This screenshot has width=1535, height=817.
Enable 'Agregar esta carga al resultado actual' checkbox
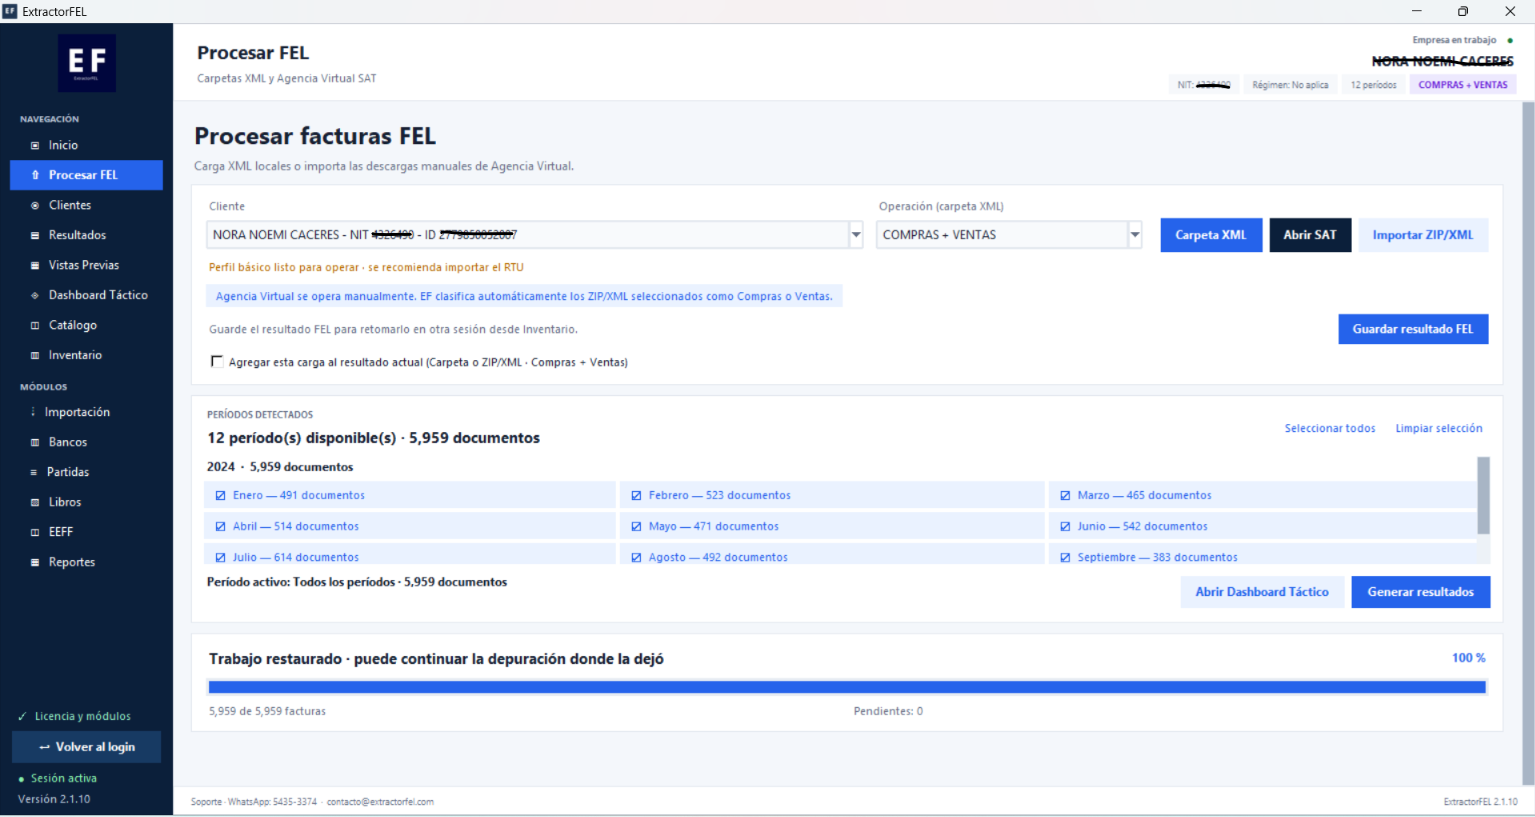pos(216,362)
